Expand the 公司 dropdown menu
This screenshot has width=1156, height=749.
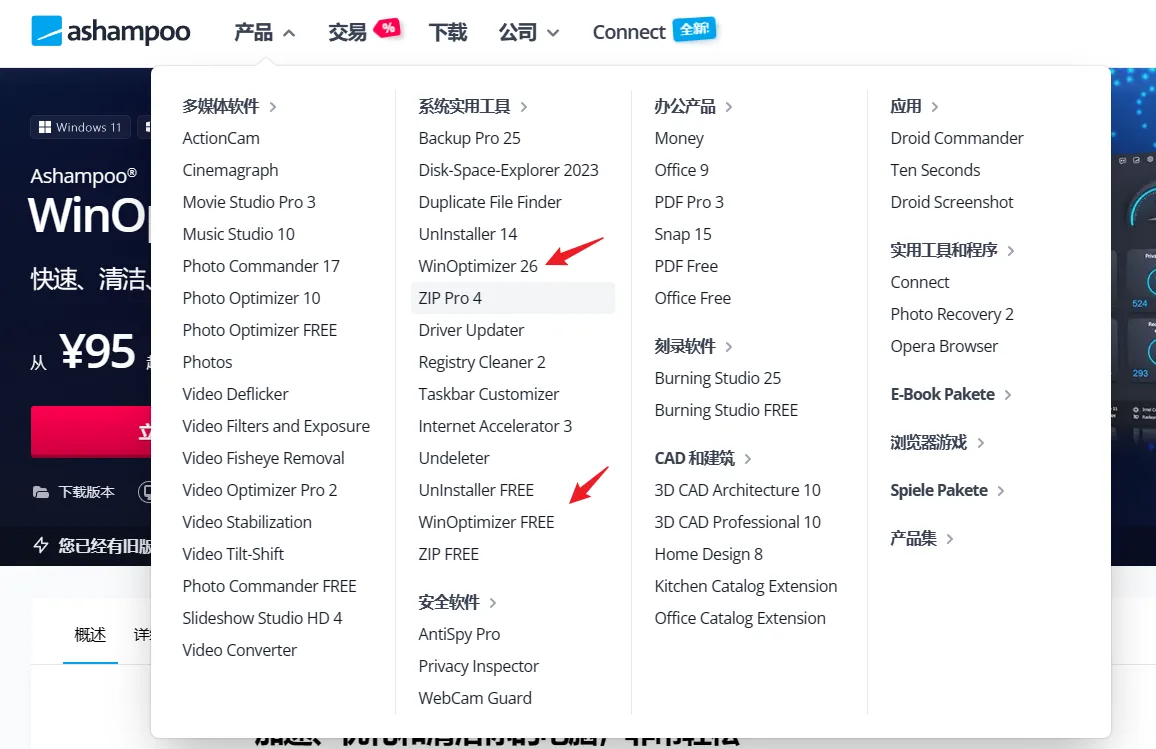tap(553, 33)
